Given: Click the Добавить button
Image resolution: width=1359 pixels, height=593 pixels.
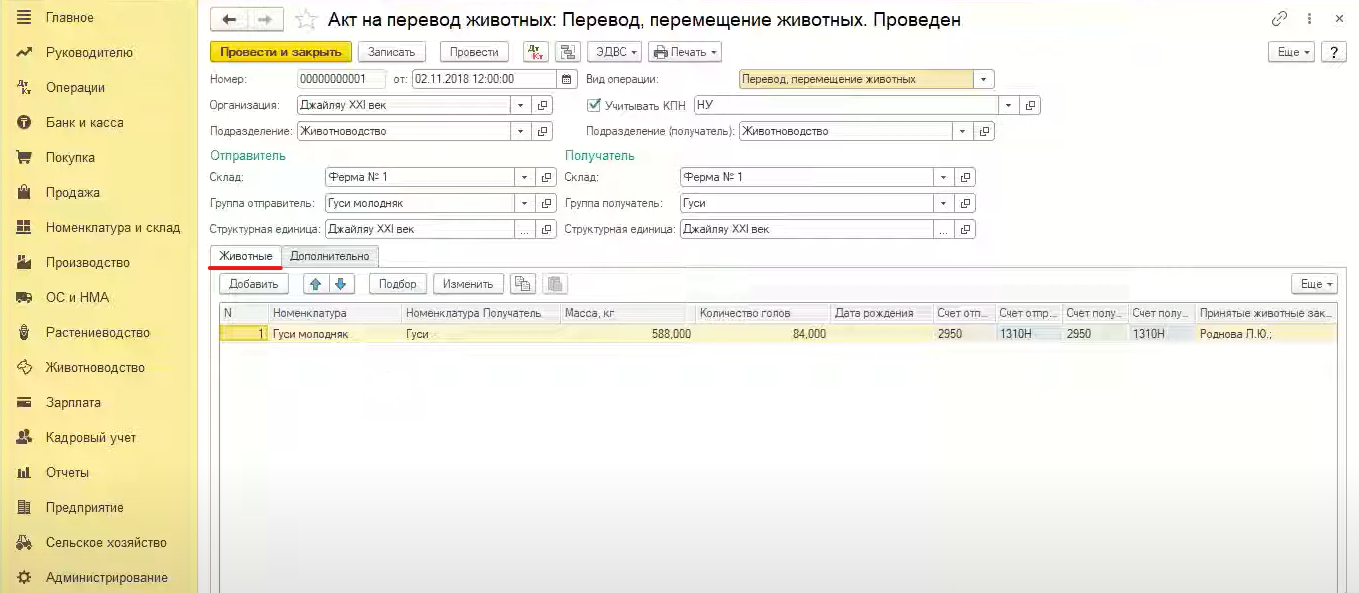Looking at the screenshot, I should (253, 284).
